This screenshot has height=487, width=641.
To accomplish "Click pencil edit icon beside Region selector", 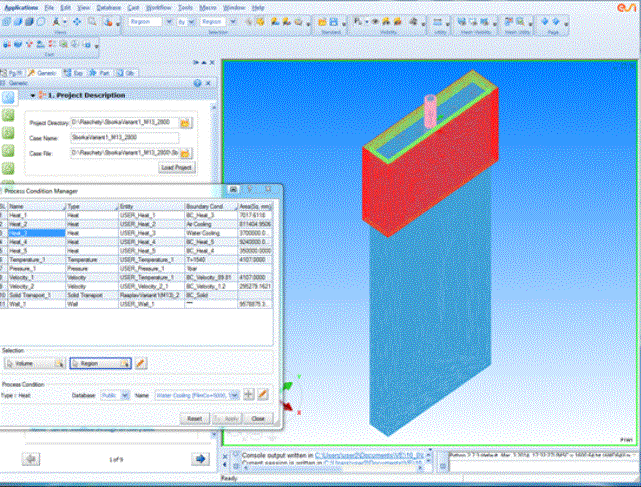I will pyautogui.click(x=142, y=364).
